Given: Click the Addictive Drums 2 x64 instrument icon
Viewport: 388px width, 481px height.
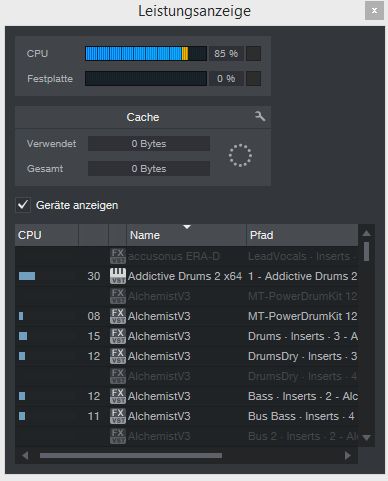Looking at the screenshot, I should pos(118,276).
